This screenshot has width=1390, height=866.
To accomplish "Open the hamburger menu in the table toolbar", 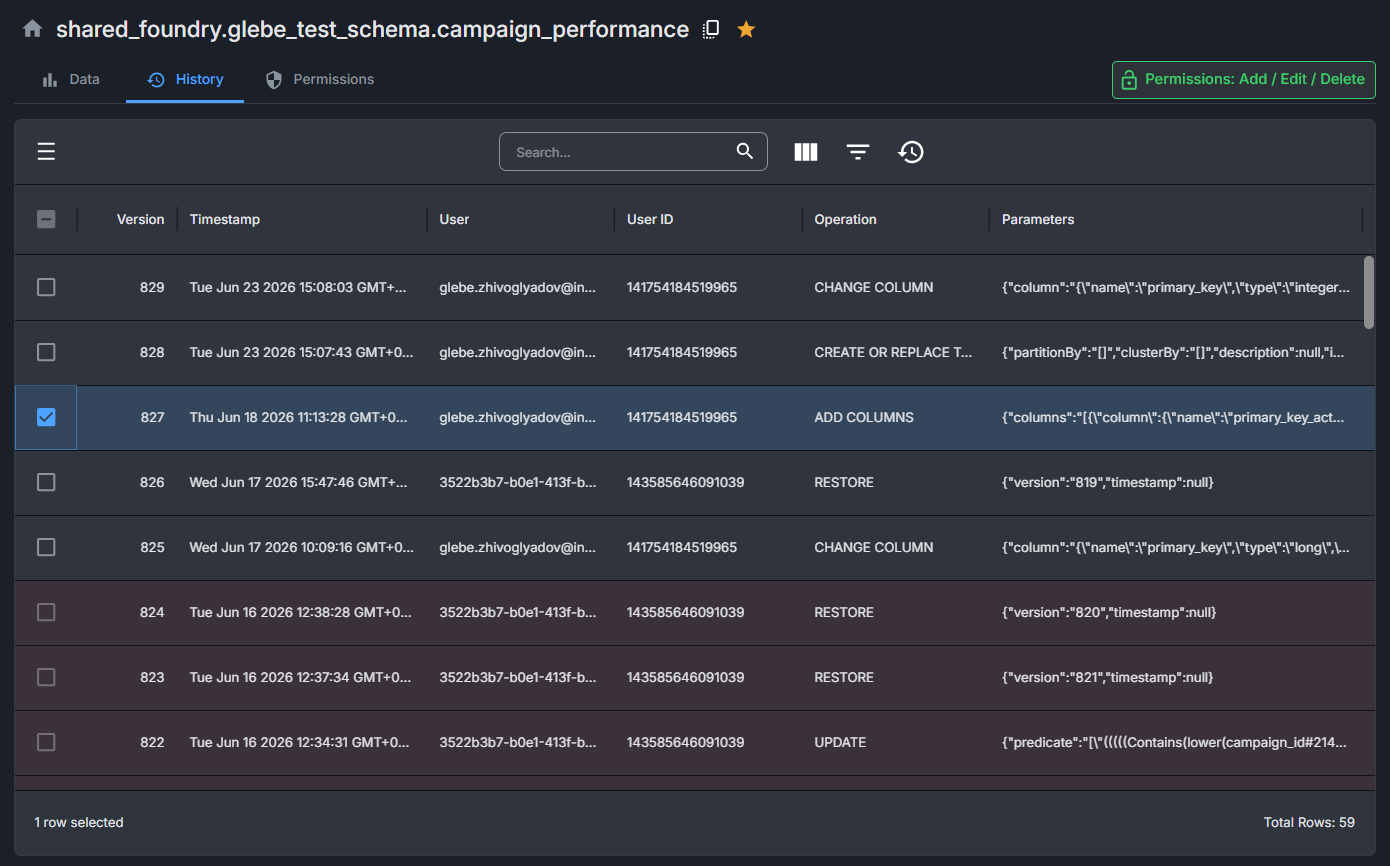I will [46, 152].
